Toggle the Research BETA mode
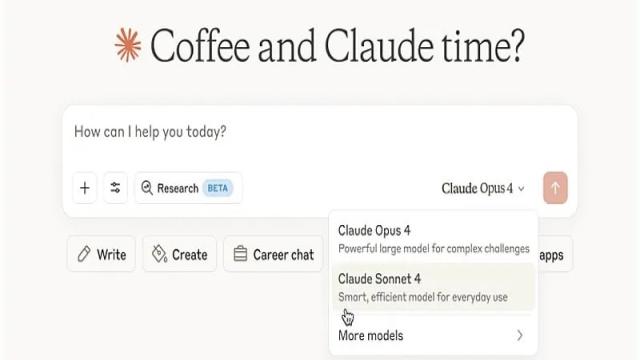The image size is (640, 360). [x=188, y=188]
